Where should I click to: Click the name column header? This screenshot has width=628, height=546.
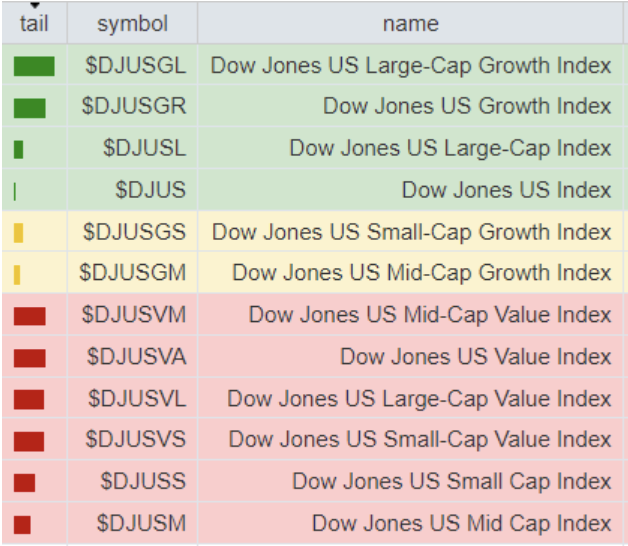[x=410, y=24]
